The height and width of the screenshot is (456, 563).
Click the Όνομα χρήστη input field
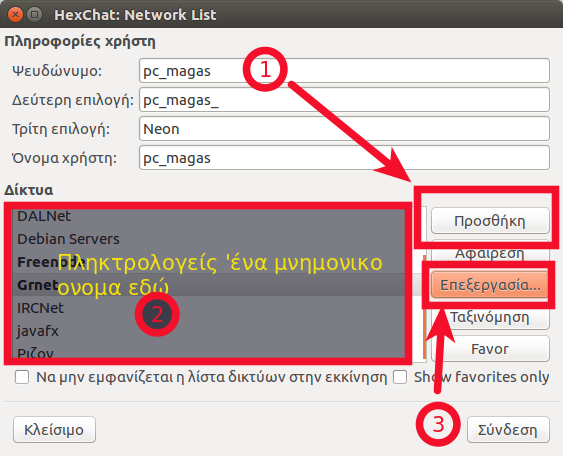pos(344,158)
